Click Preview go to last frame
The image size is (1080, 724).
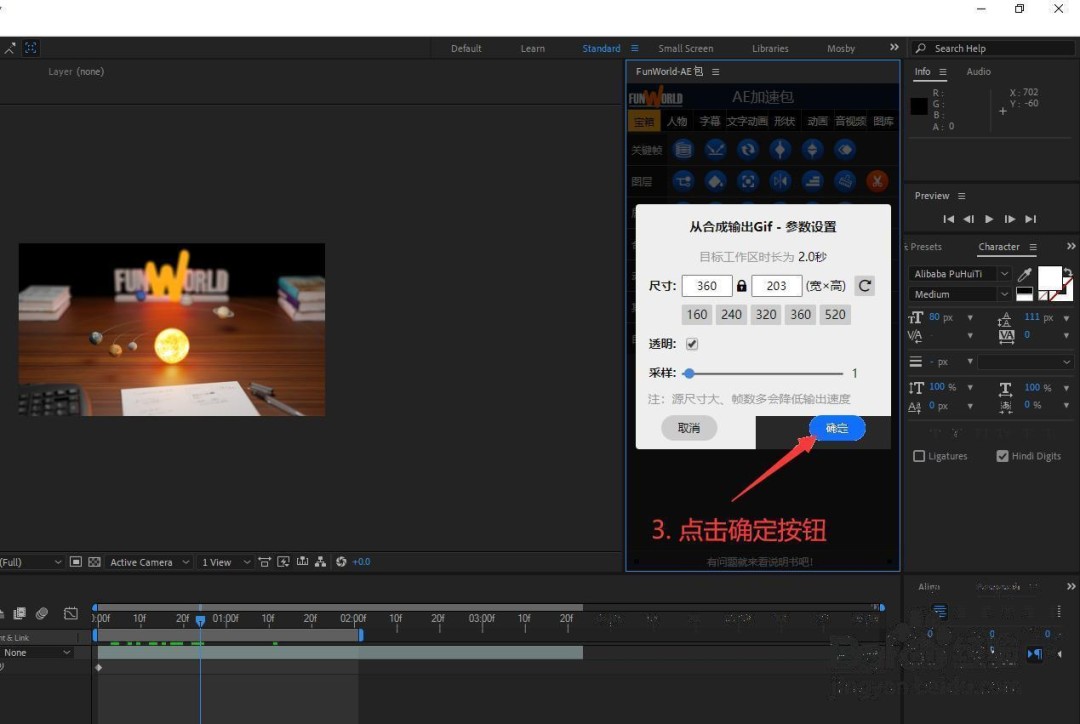pos(1030,219)
